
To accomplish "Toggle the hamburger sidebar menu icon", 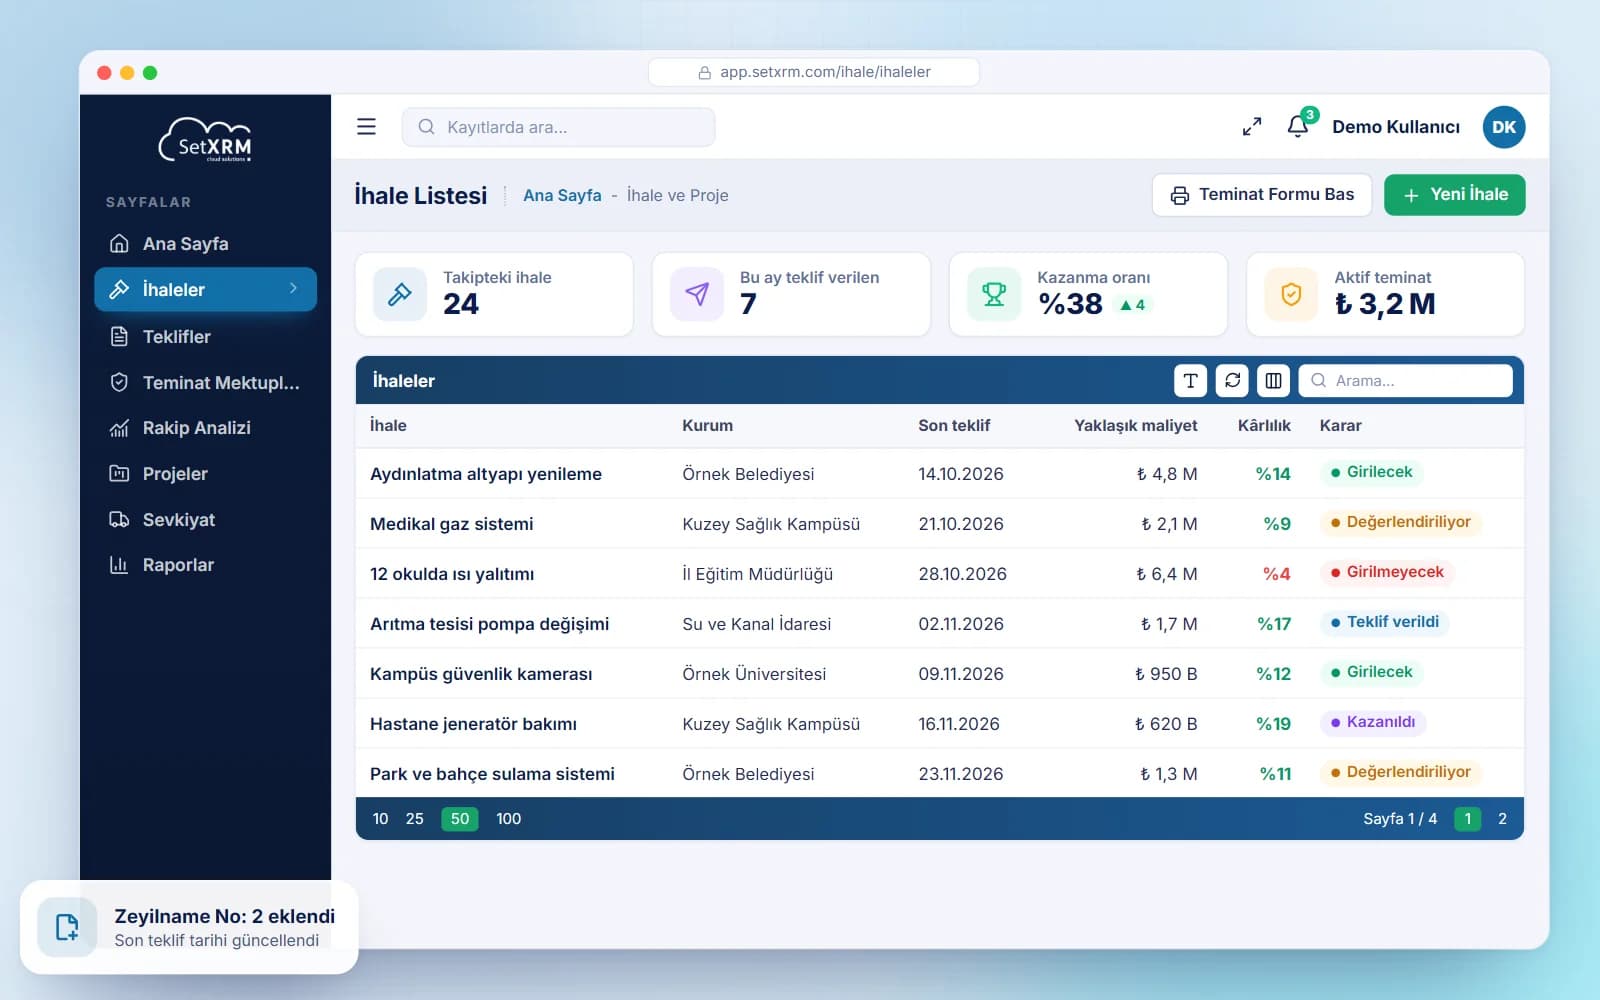I will [x=366, y=127].
